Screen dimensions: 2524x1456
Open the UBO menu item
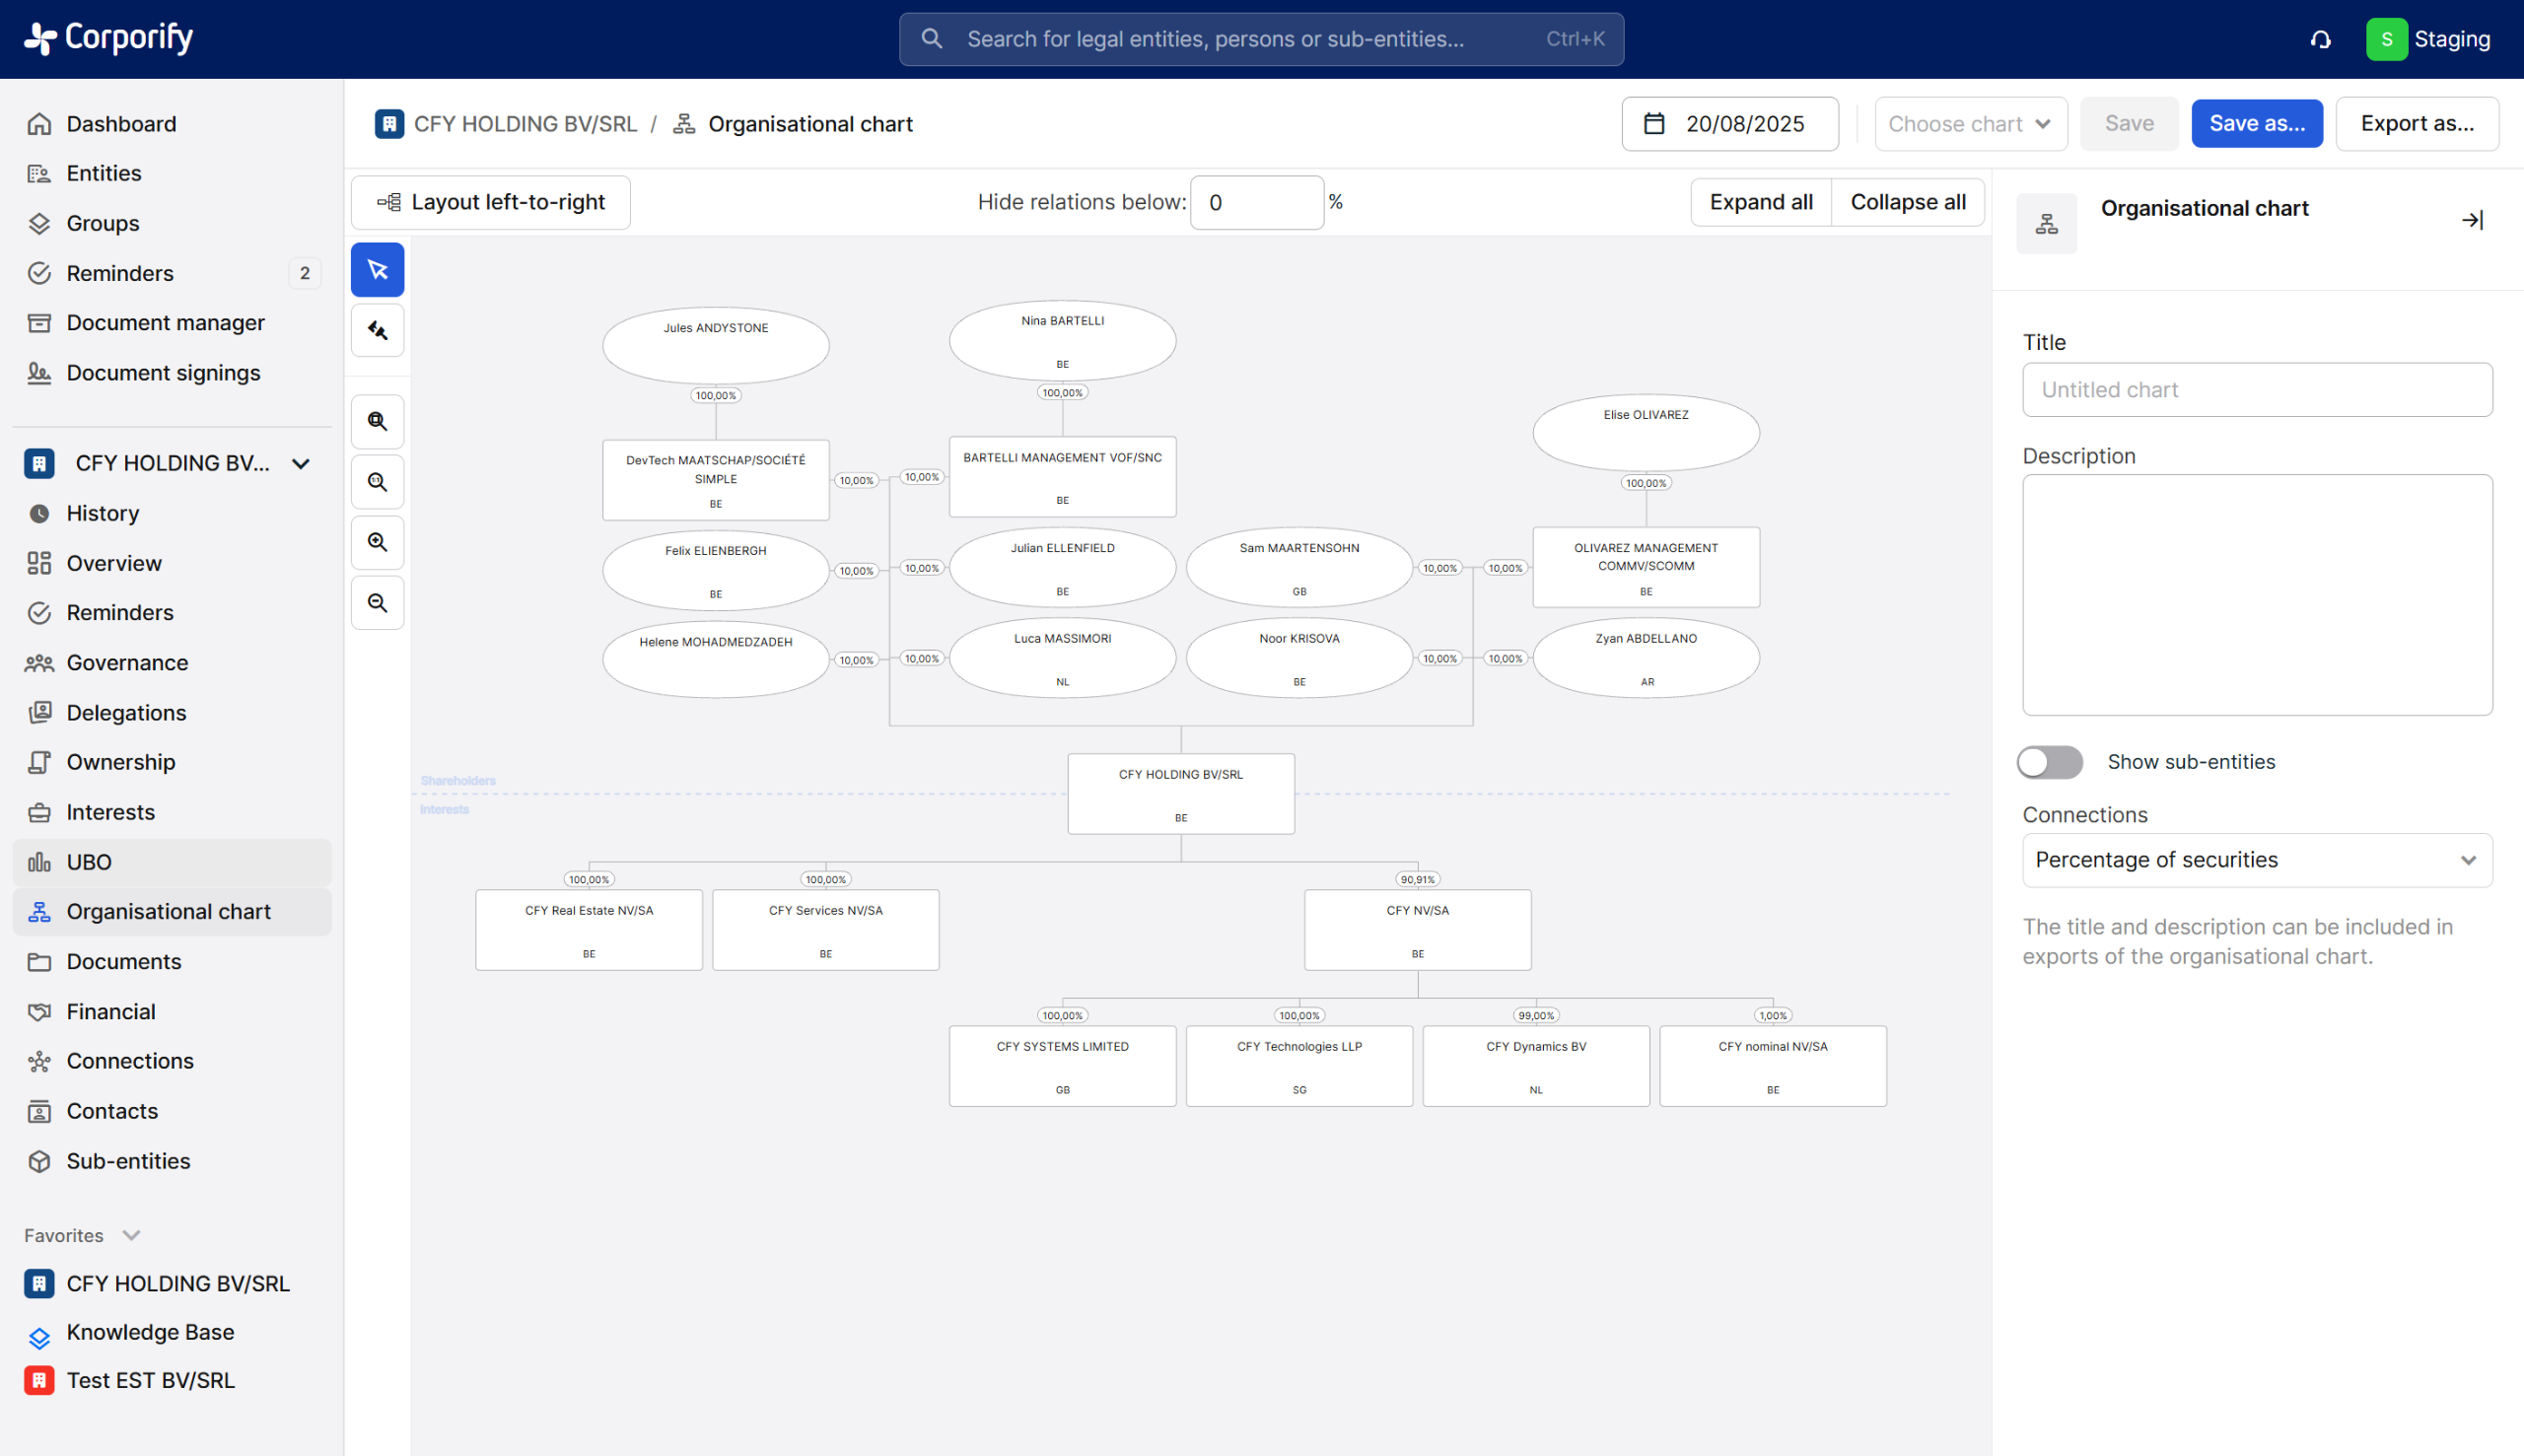click(x=89, y=862)
